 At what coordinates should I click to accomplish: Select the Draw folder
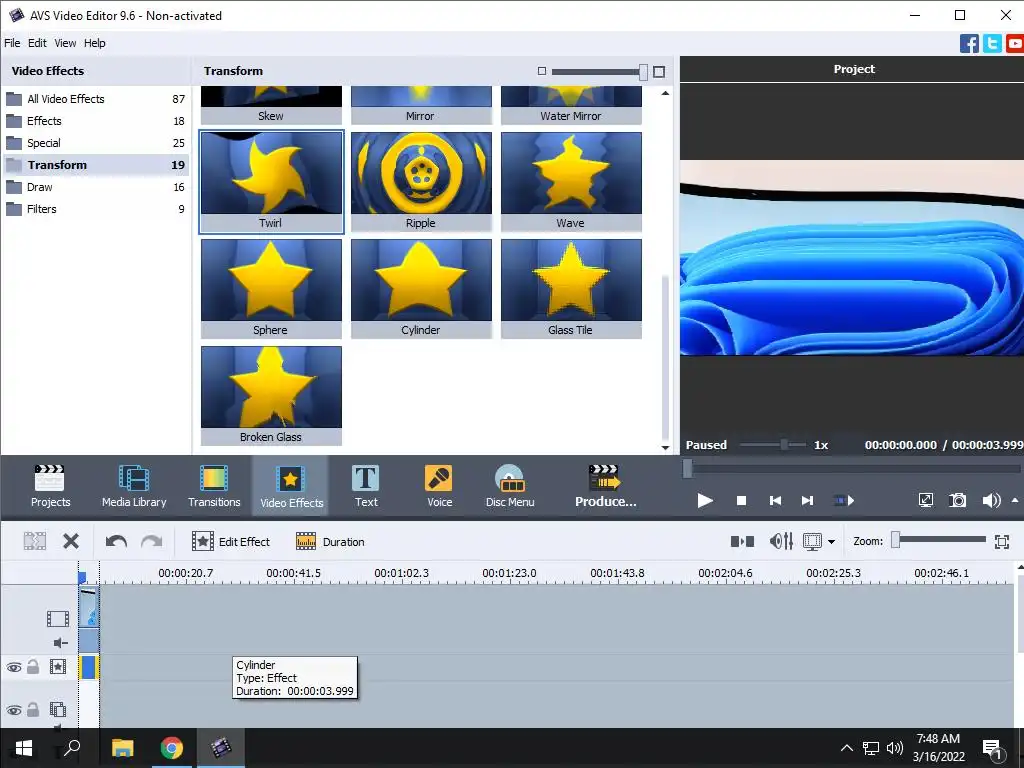95,187
